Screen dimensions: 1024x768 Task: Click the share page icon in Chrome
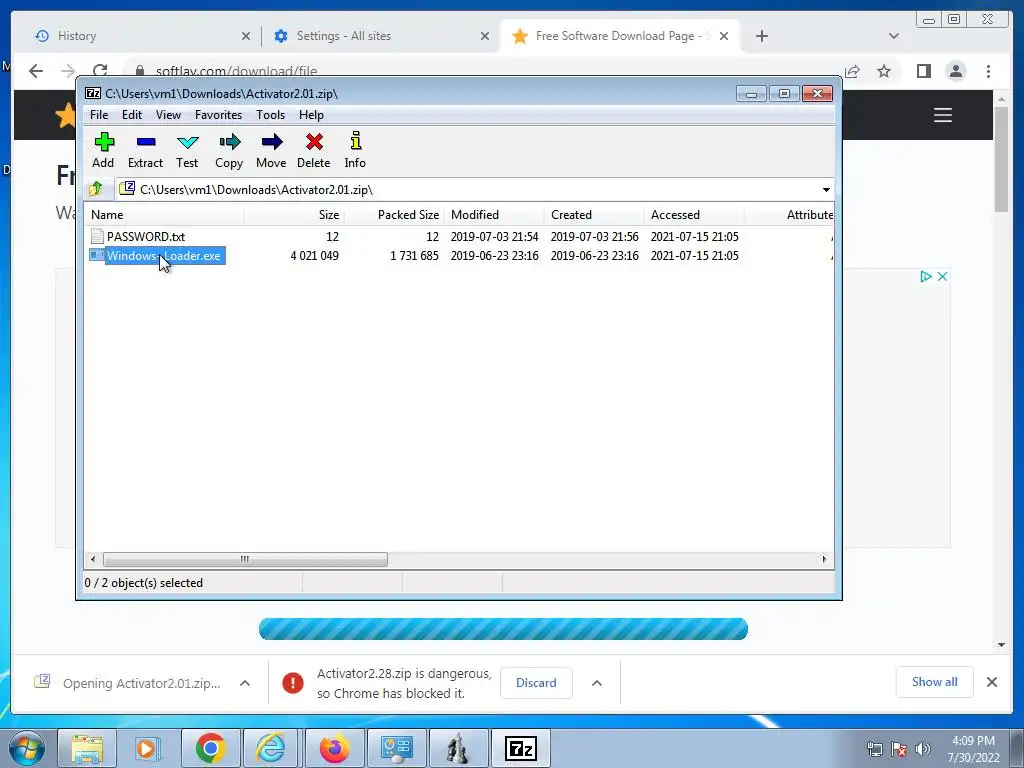tap(852, 71)
